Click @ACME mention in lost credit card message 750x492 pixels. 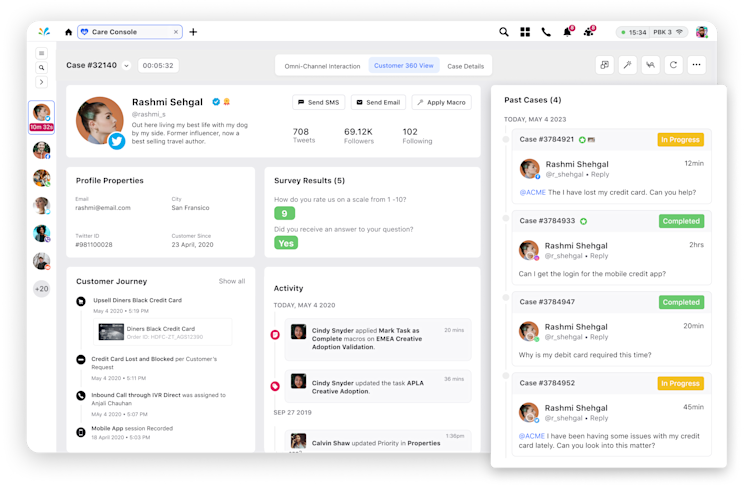(x=532, y=192)
